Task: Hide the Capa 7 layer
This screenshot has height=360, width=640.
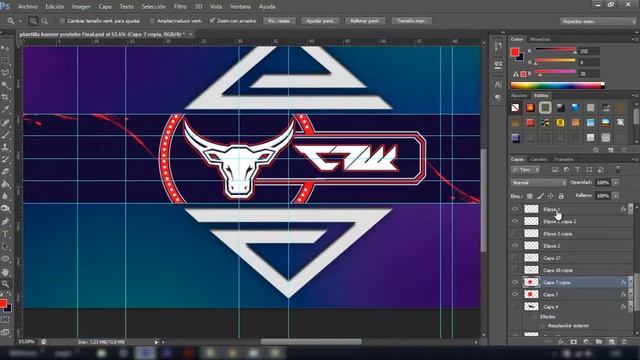Action: click(x=515, y=294)
